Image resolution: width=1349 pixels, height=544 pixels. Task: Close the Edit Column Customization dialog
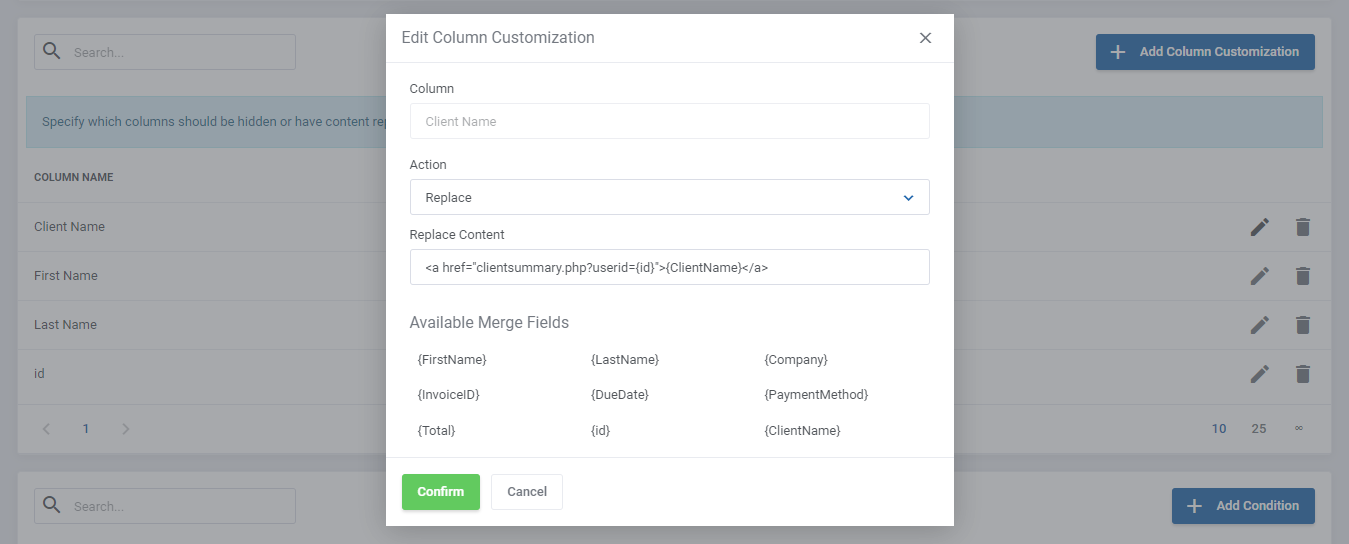[x=925, y=38]
